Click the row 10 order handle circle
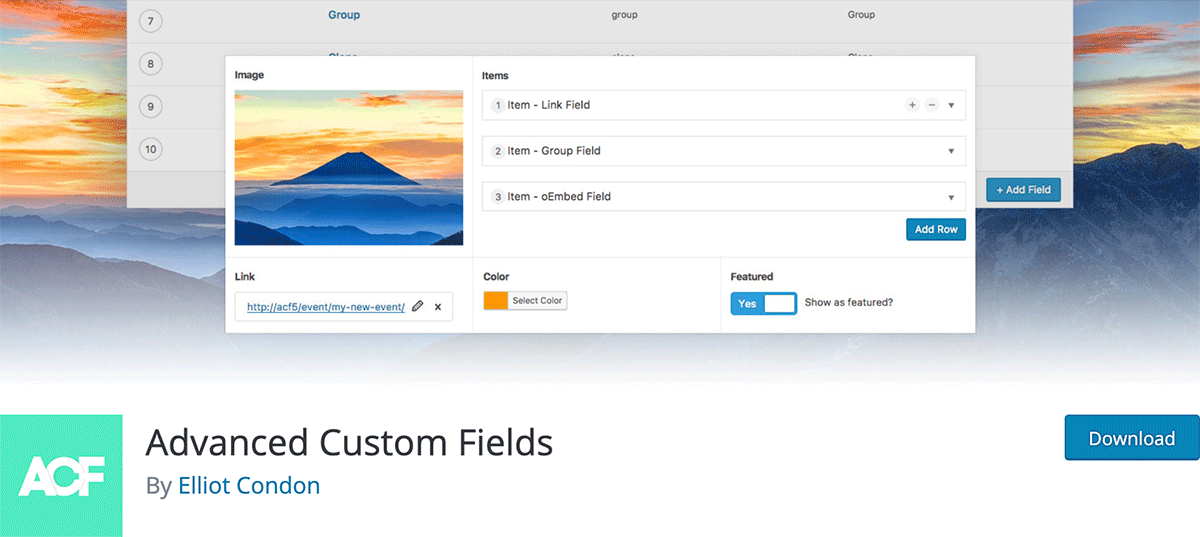Viewport: 1200px width, 537px height. point(151,150)
